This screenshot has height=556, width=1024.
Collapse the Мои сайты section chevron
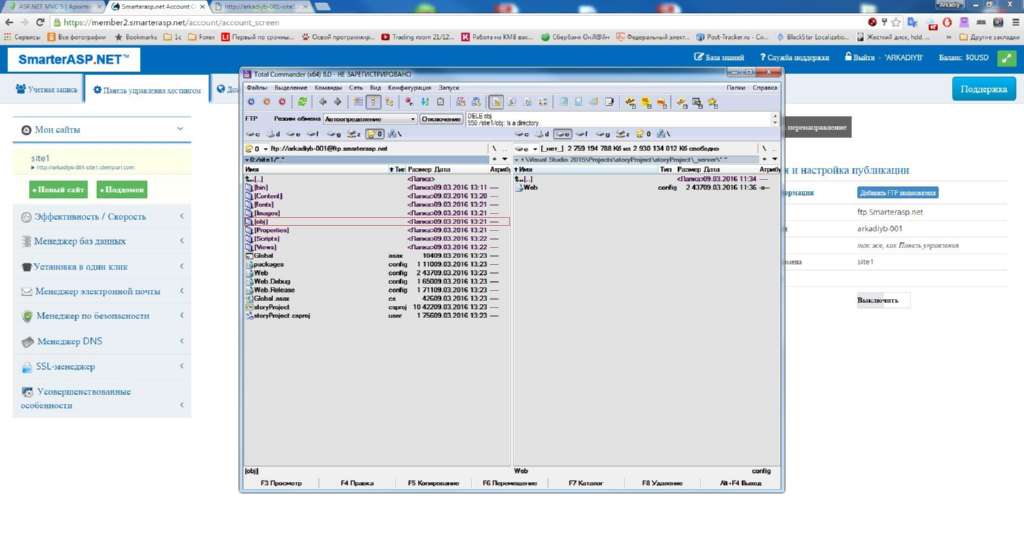[180, 129]
